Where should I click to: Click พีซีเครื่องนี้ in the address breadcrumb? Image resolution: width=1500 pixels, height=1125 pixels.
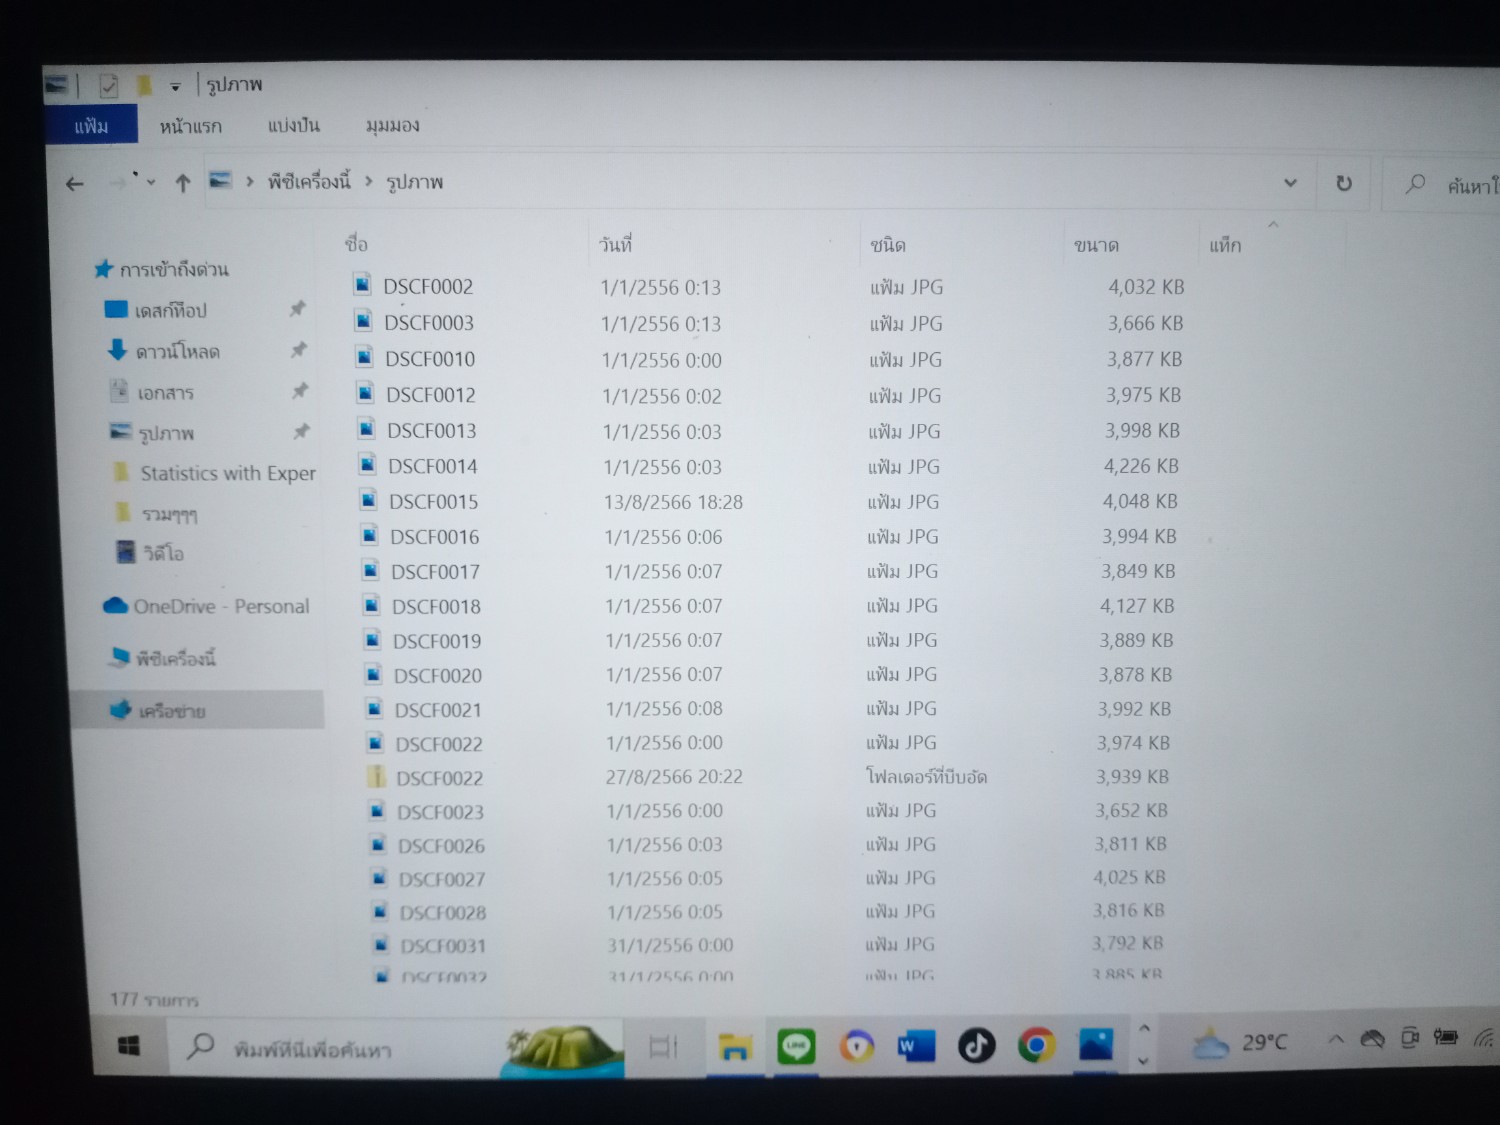click(x=309, y=181)
